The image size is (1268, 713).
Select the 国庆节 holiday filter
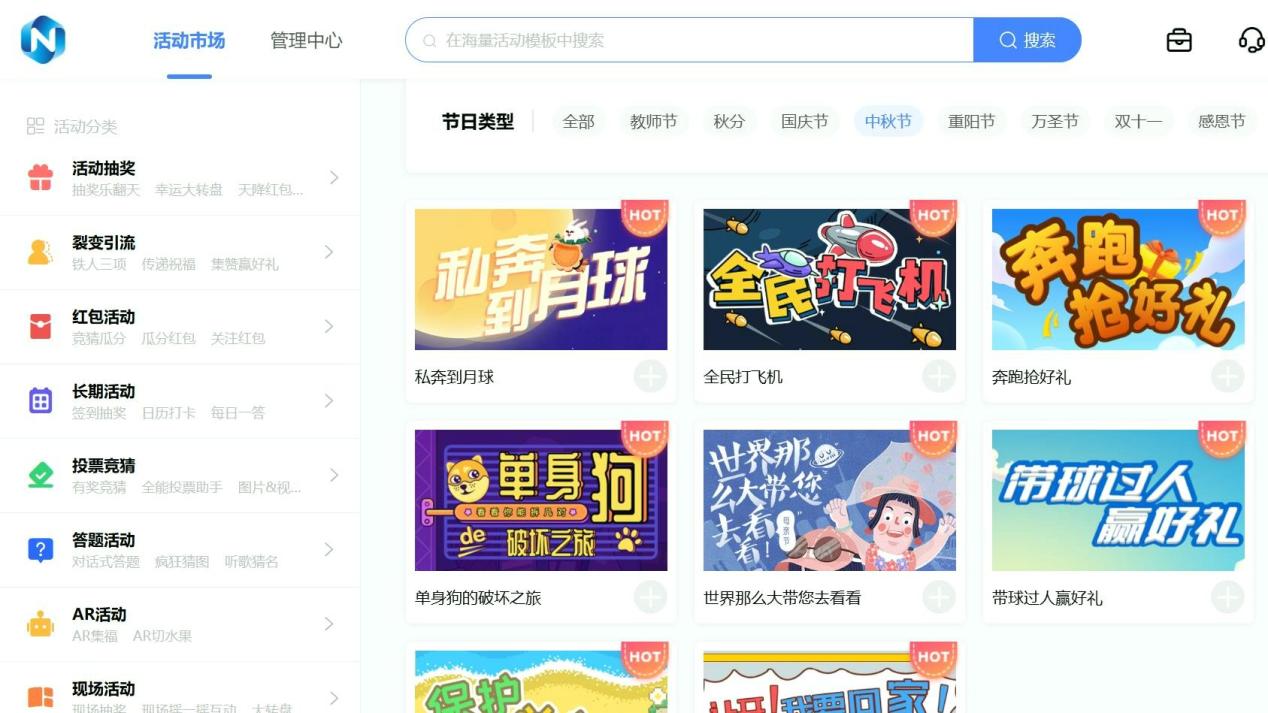[805, 121]
